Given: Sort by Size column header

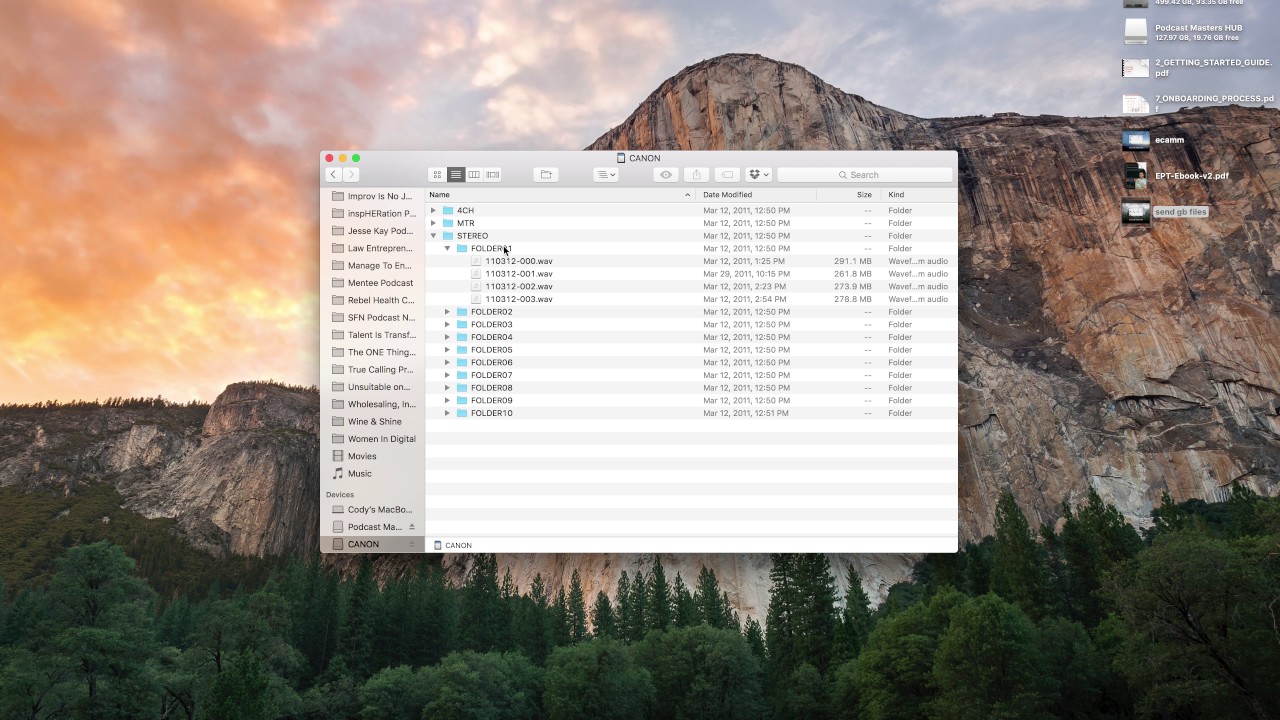Looking at the screenshot, I should point(848,195).
